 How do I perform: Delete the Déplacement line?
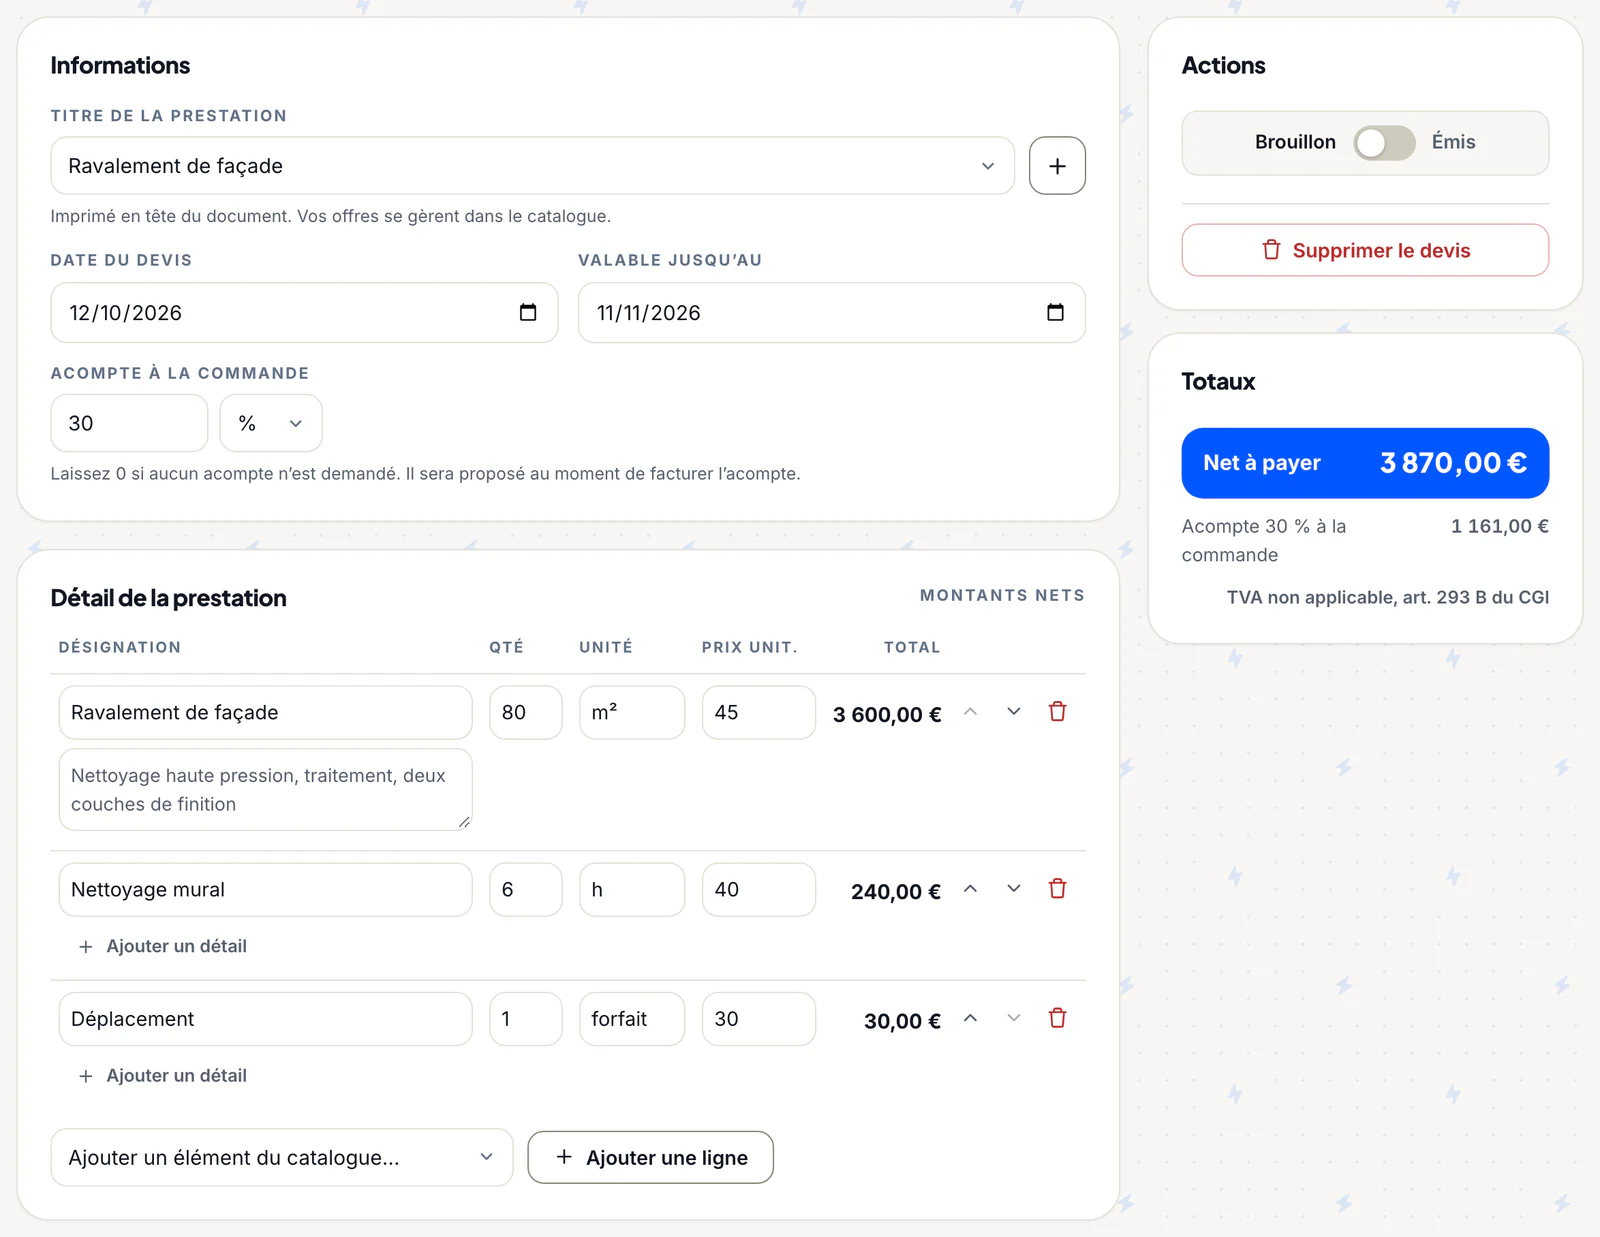[1057, 1018]
